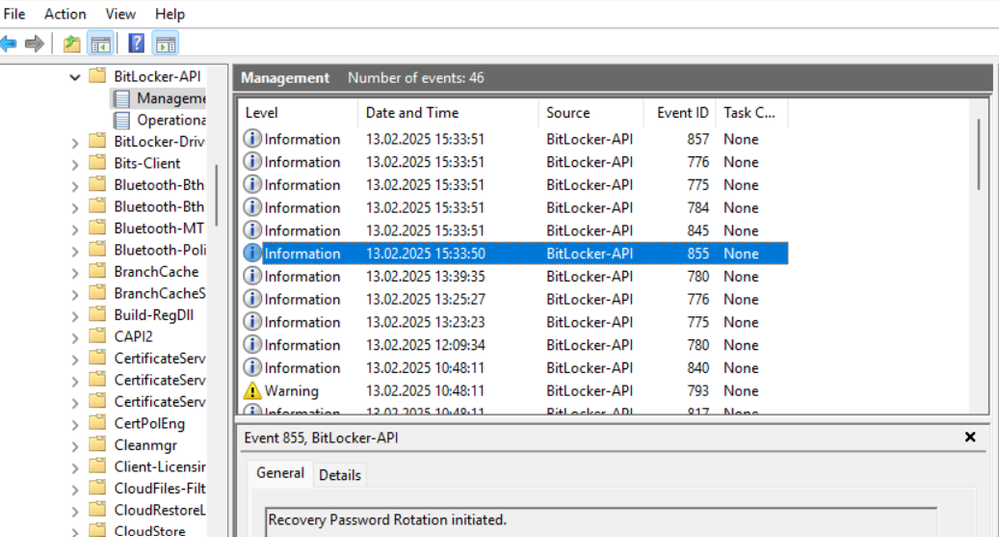Open Help via the question mark icon
The height and width of the screenshot is (537, 999).
point(136,44)
